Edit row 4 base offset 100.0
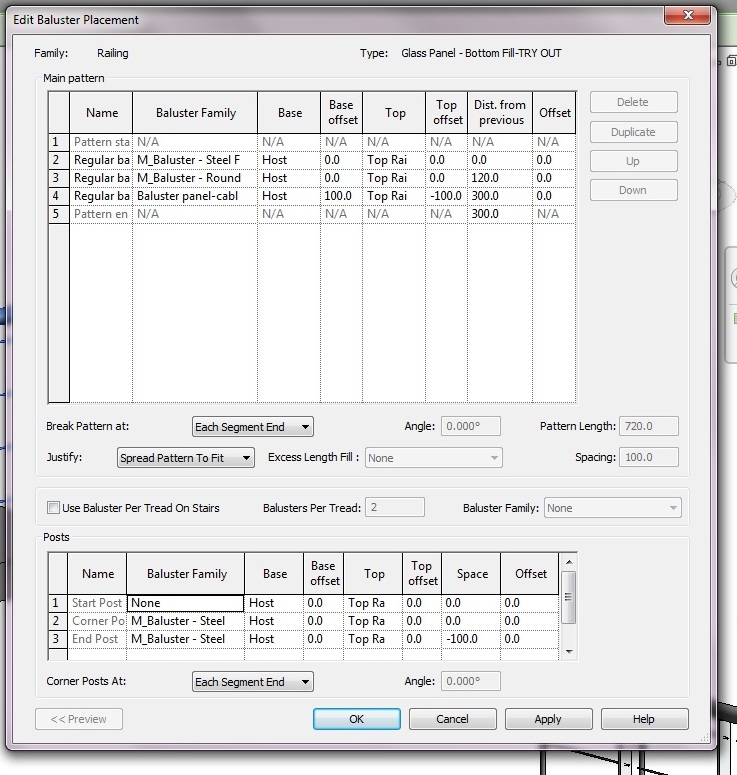737x775 pixels. (x=340, y=196)
